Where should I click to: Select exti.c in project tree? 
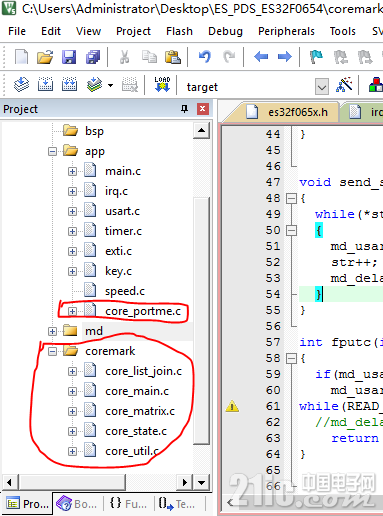pyautogui.click(x=118, y=251)
